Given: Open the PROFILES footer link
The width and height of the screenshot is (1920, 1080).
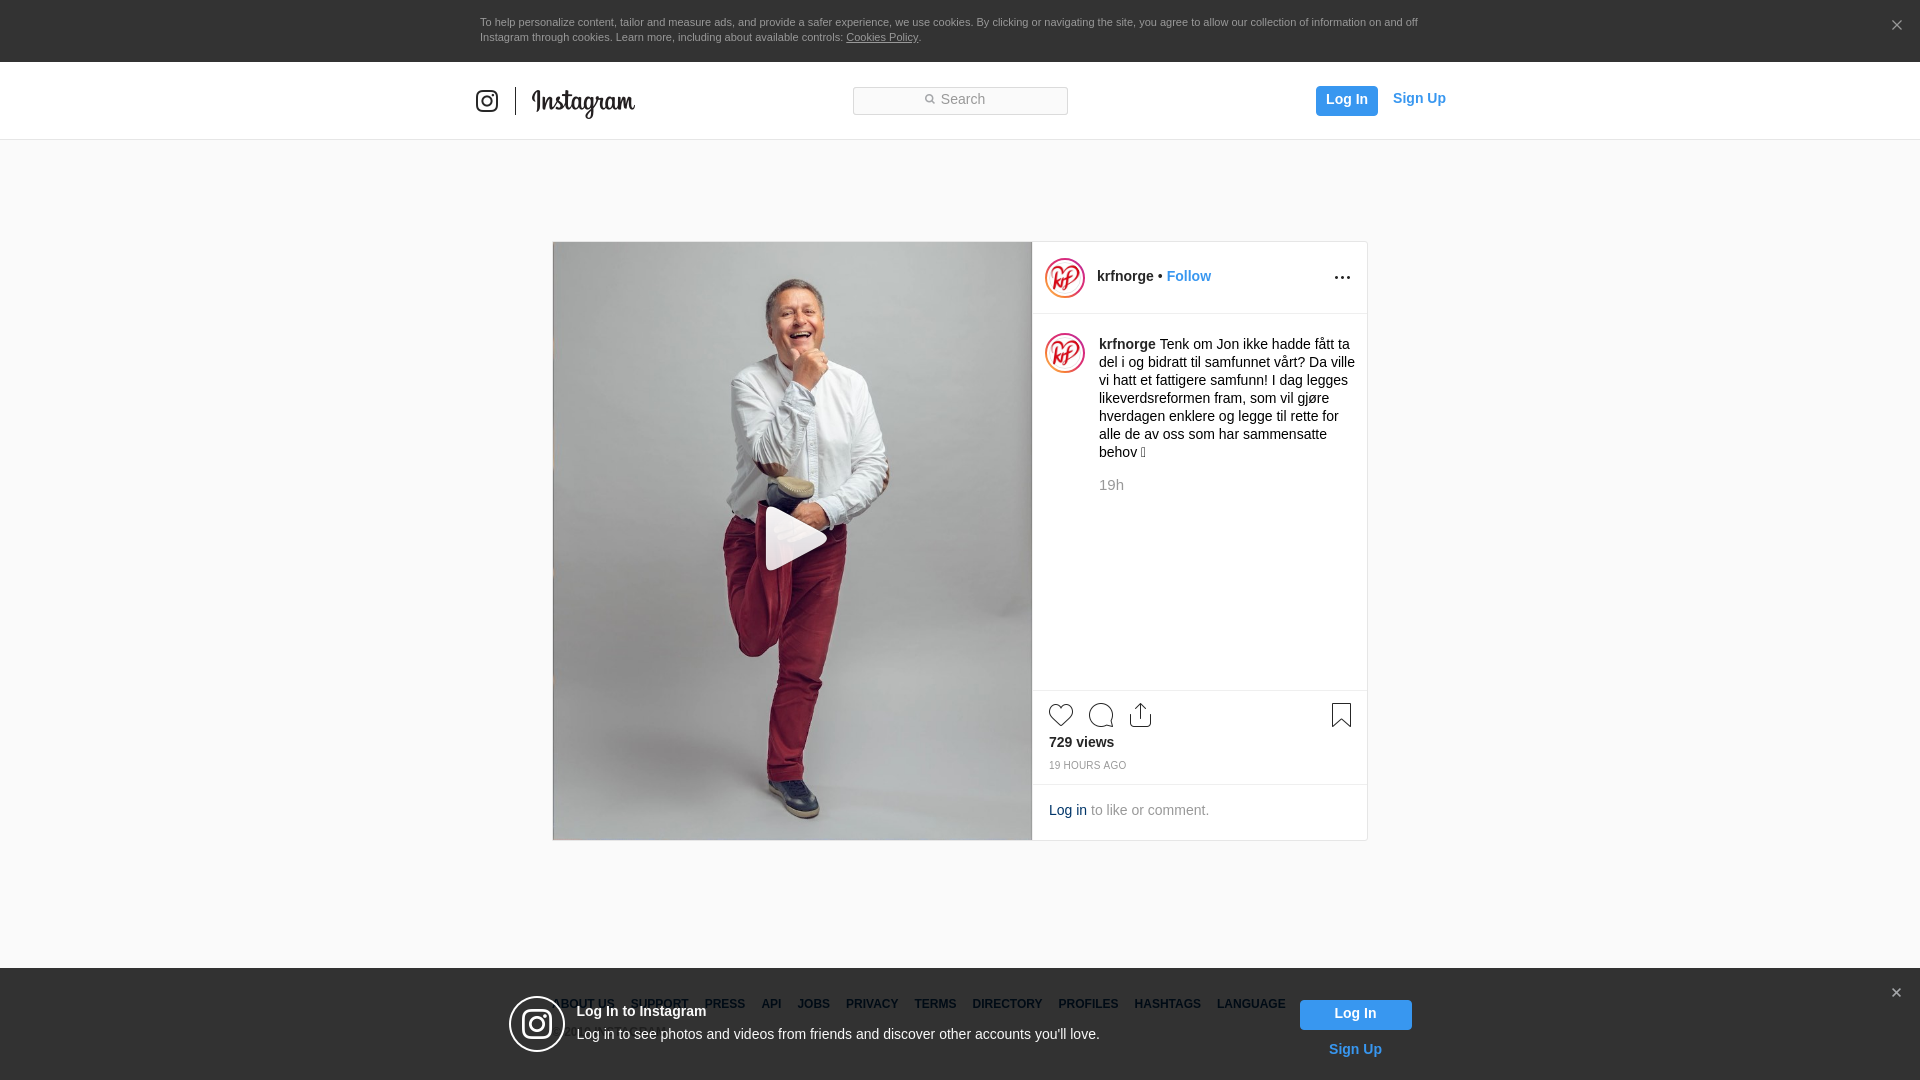Looking at the screenshot, I should [x=1088, y=1004].
